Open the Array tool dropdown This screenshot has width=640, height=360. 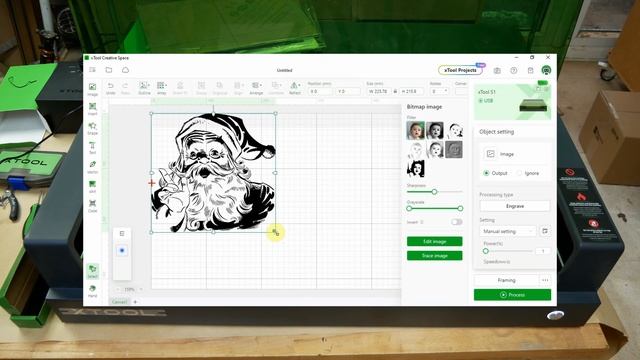[162, 88]
